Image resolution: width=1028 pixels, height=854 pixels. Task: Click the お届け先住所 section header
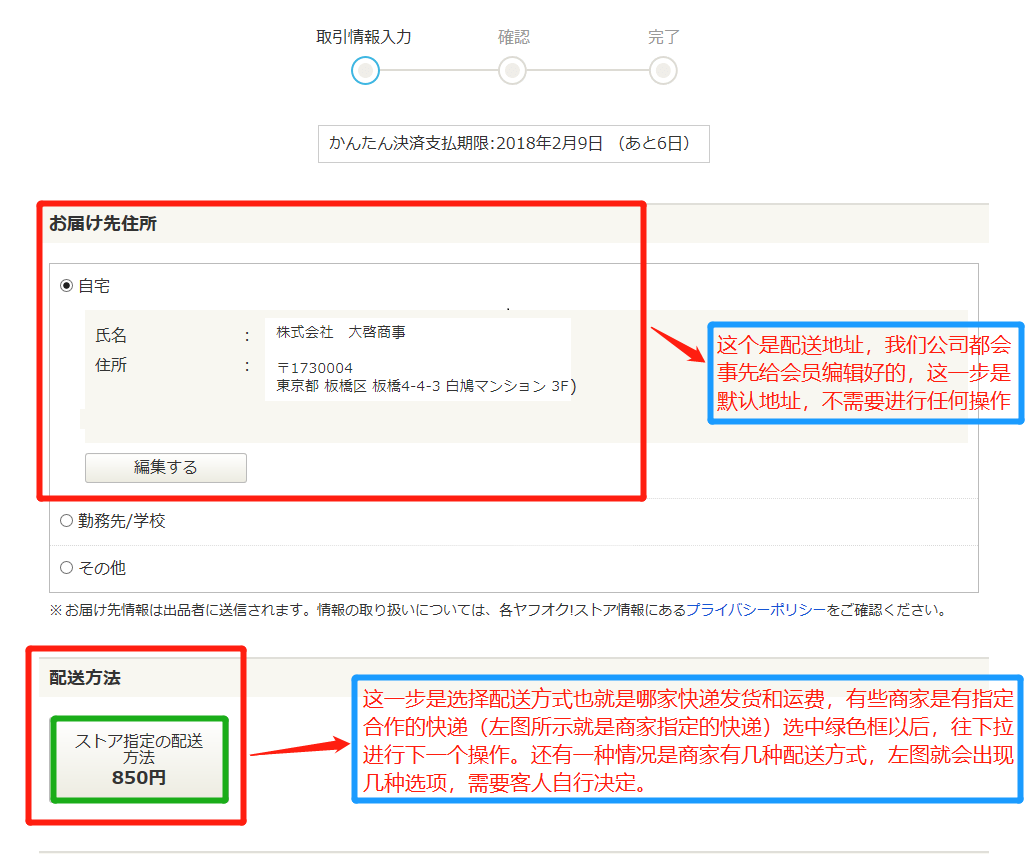pos(103,224)
